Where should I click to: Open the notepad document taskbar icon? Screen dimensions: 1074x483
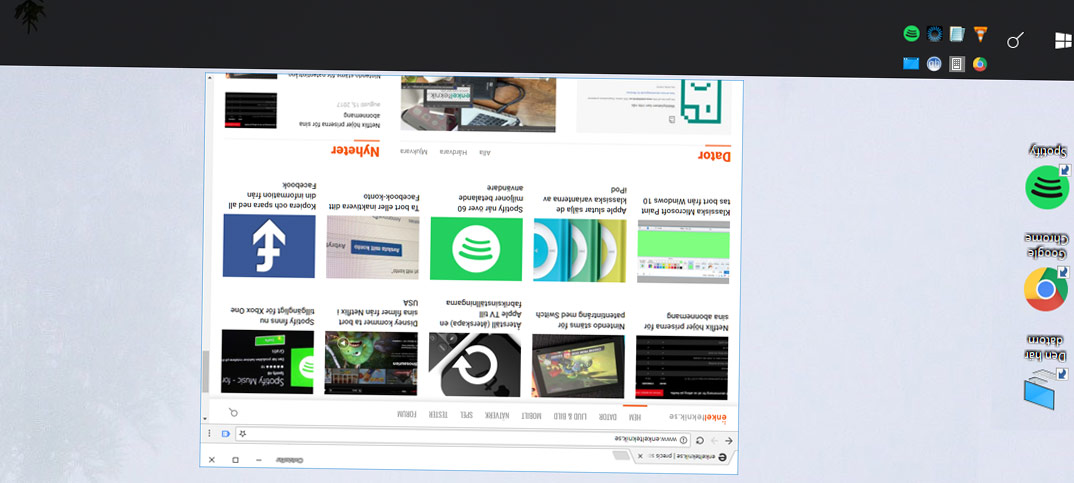(957, 34)
